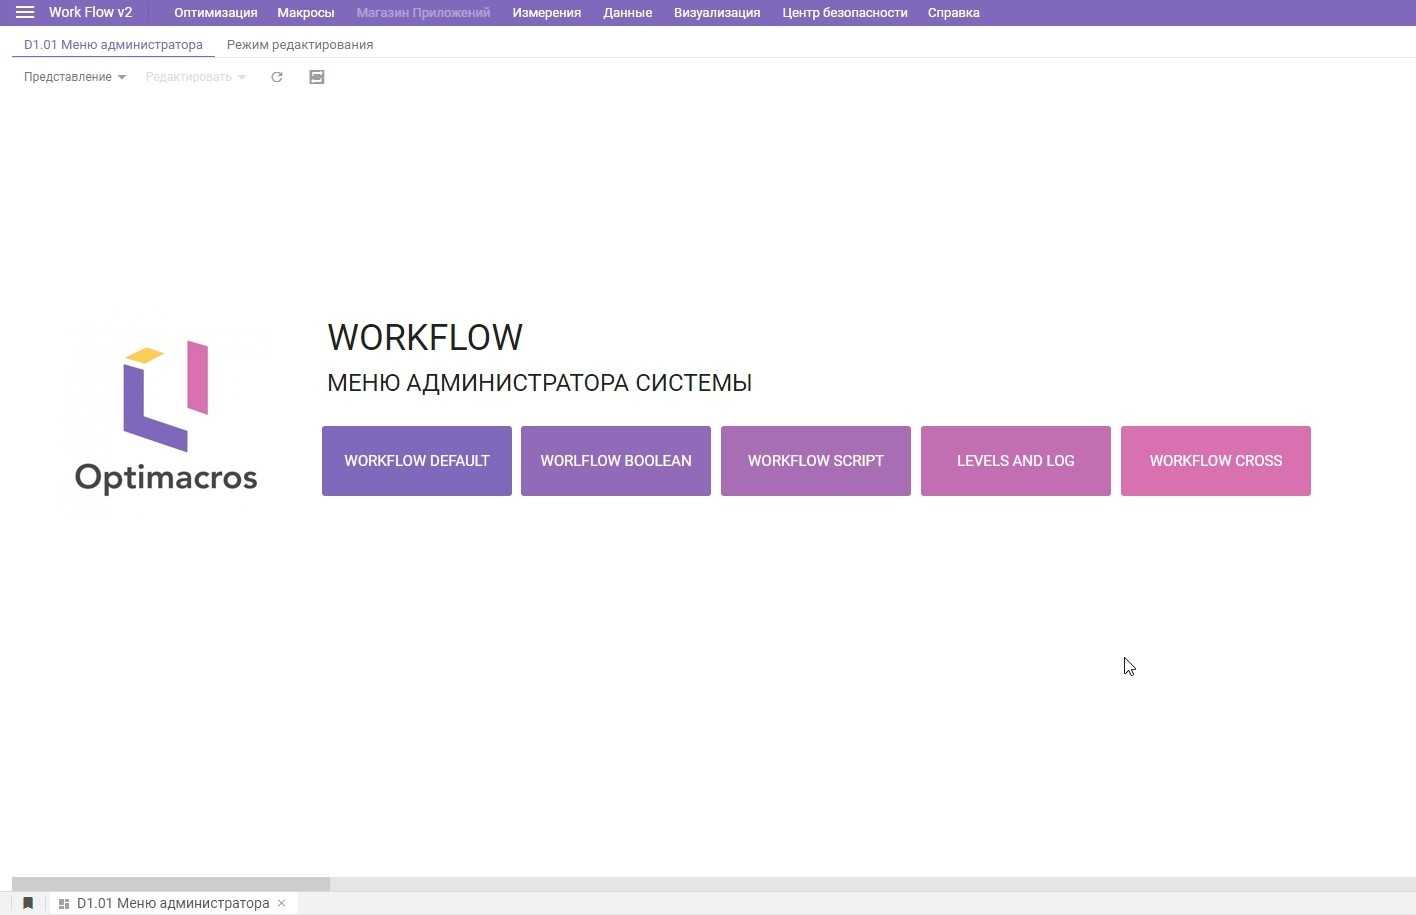Open the Оптимизация menu
This screenshot has width=1416, height=915.
point(215,12)
